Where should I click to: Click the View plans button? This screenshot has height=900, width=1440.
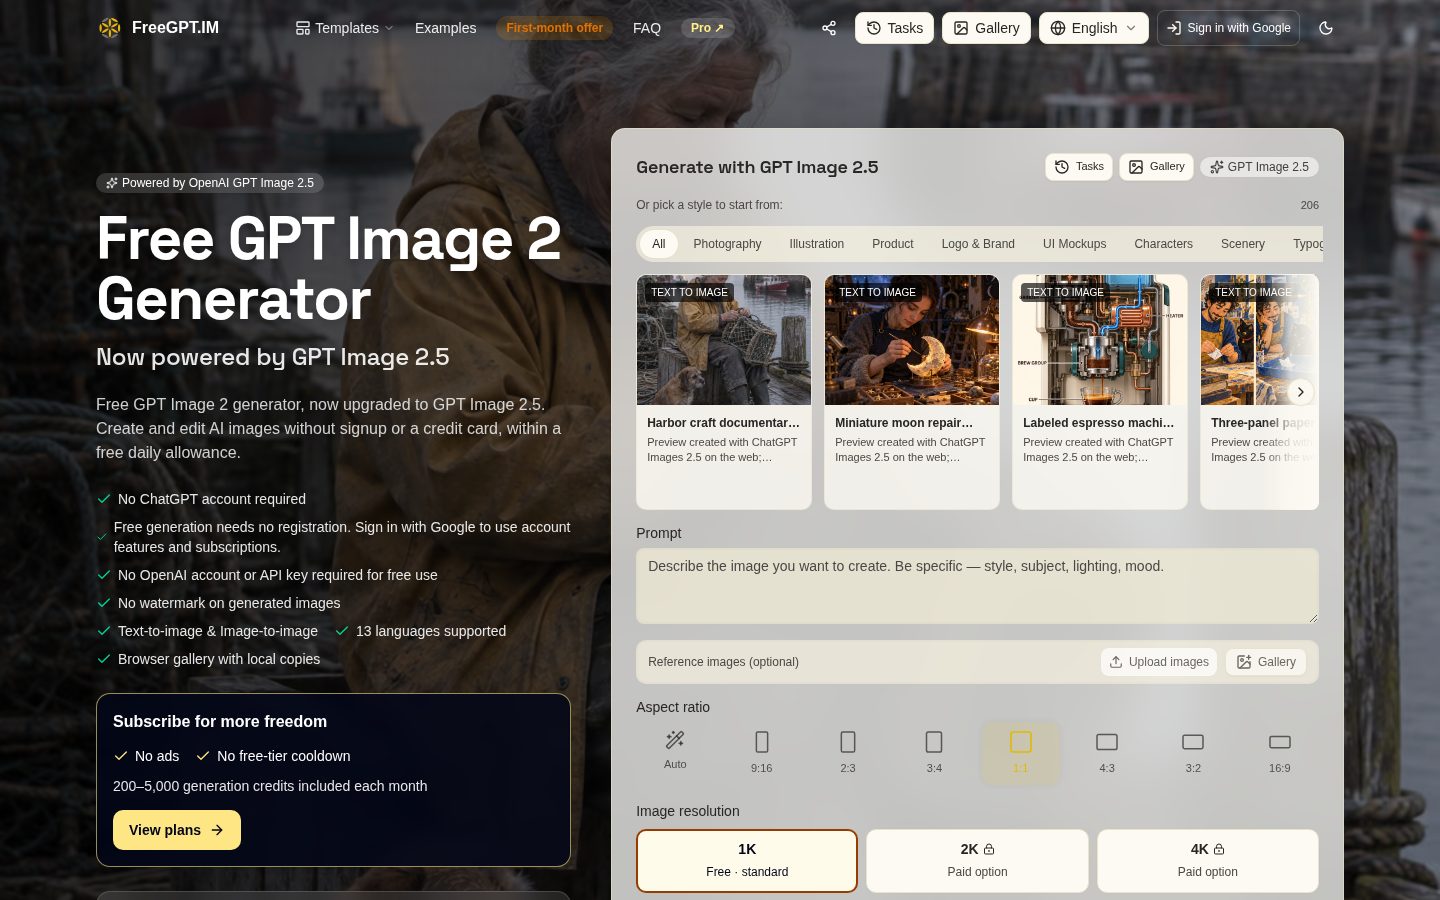pyautogui.click(x=177, y=830)
